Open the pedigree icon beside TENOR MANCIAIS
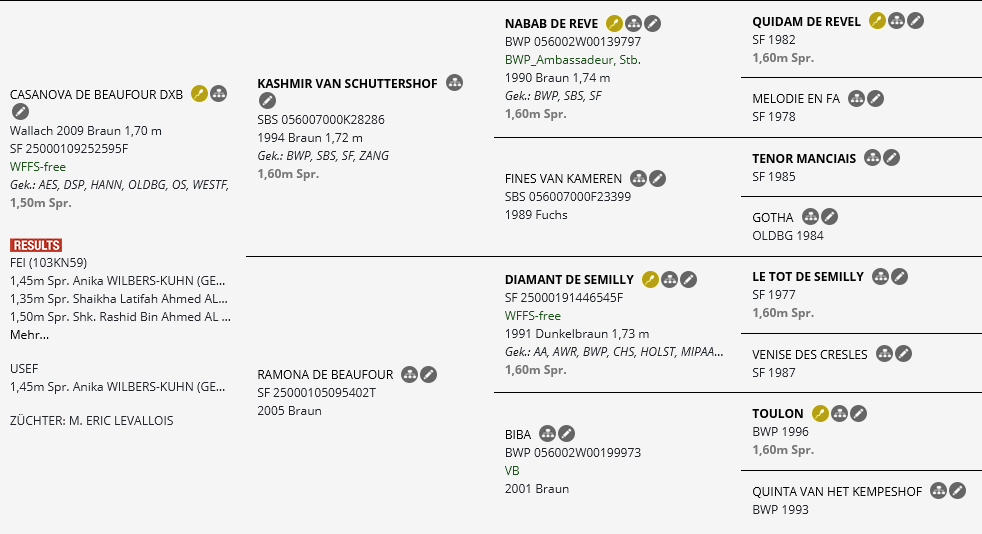The width and height of the screenshot is (982, 534). (872, 158)
